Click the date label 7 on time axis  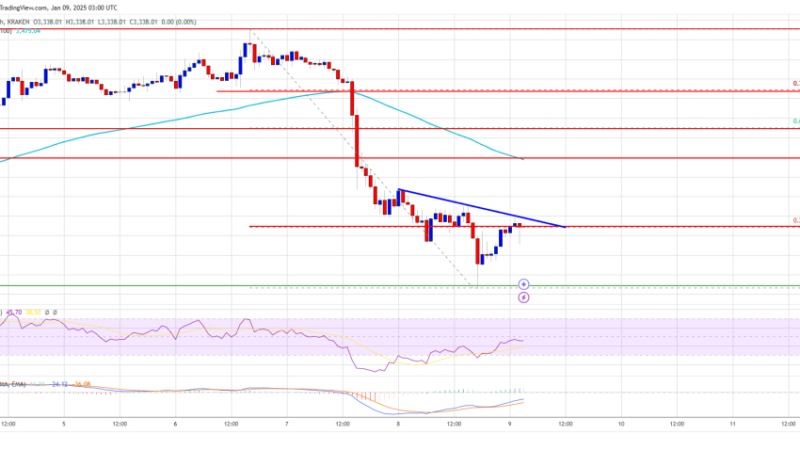point(287,424)
